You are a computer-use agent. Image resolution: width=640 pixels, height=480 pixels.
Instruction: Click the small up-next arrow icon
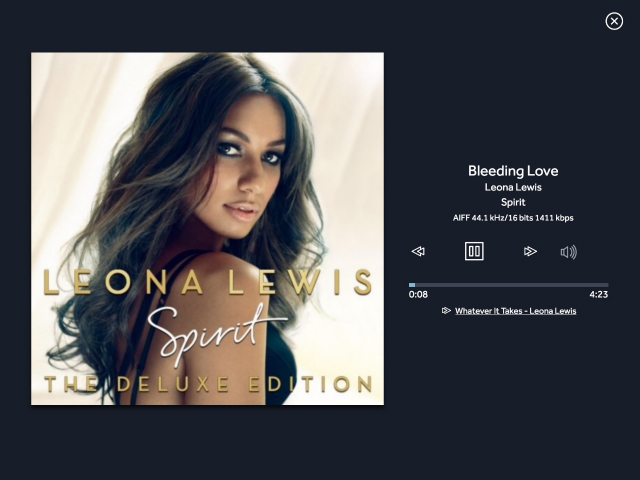tap(446, 311)
